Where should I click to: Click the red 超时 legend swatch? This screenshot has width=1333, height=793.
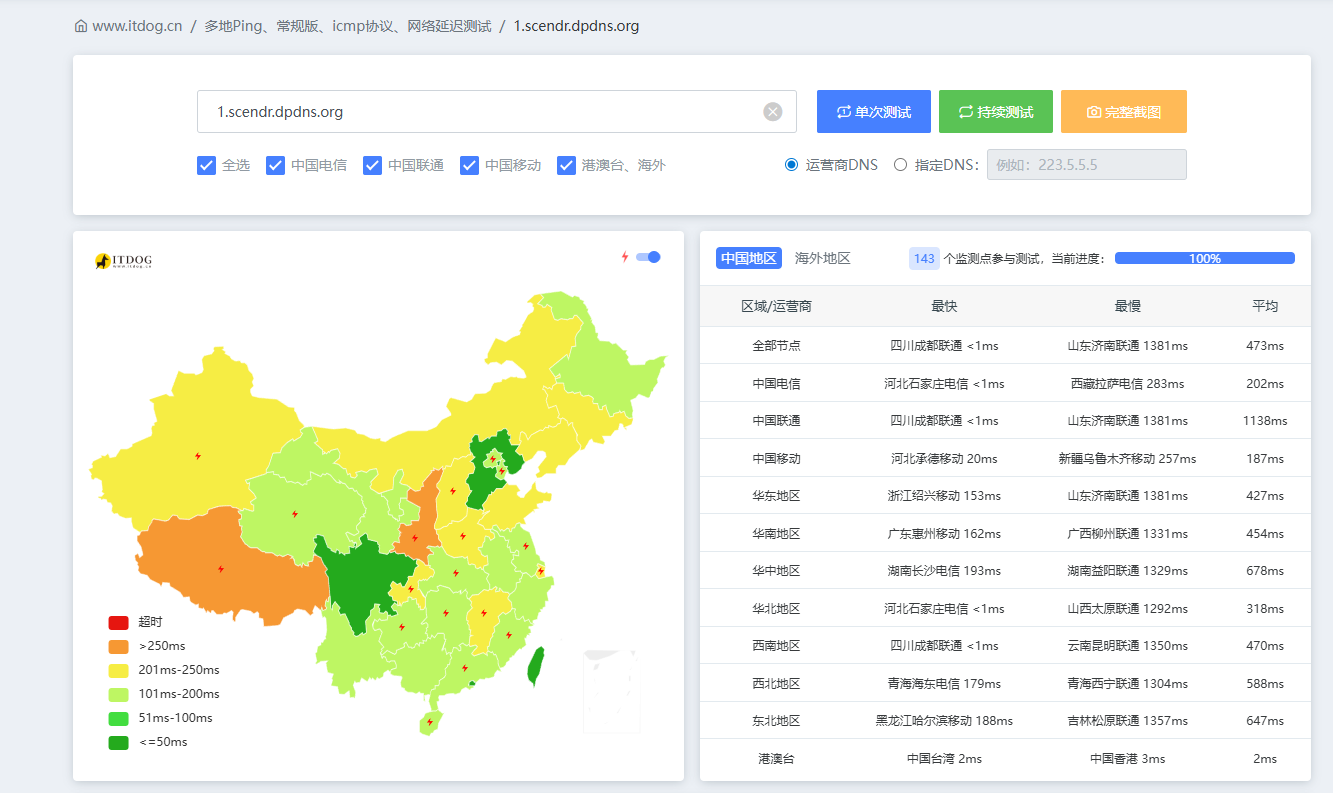(119, 622)
